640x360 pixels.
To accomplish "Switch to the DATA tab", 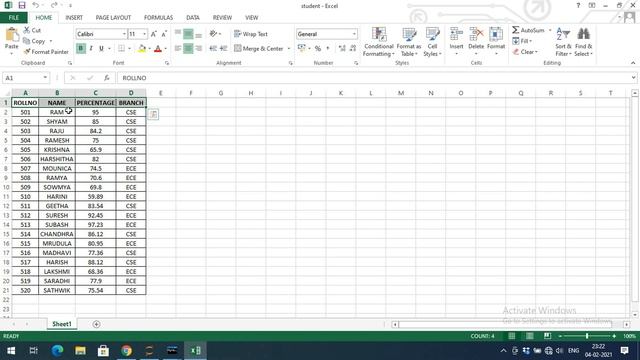I will (x=193, y=18).
